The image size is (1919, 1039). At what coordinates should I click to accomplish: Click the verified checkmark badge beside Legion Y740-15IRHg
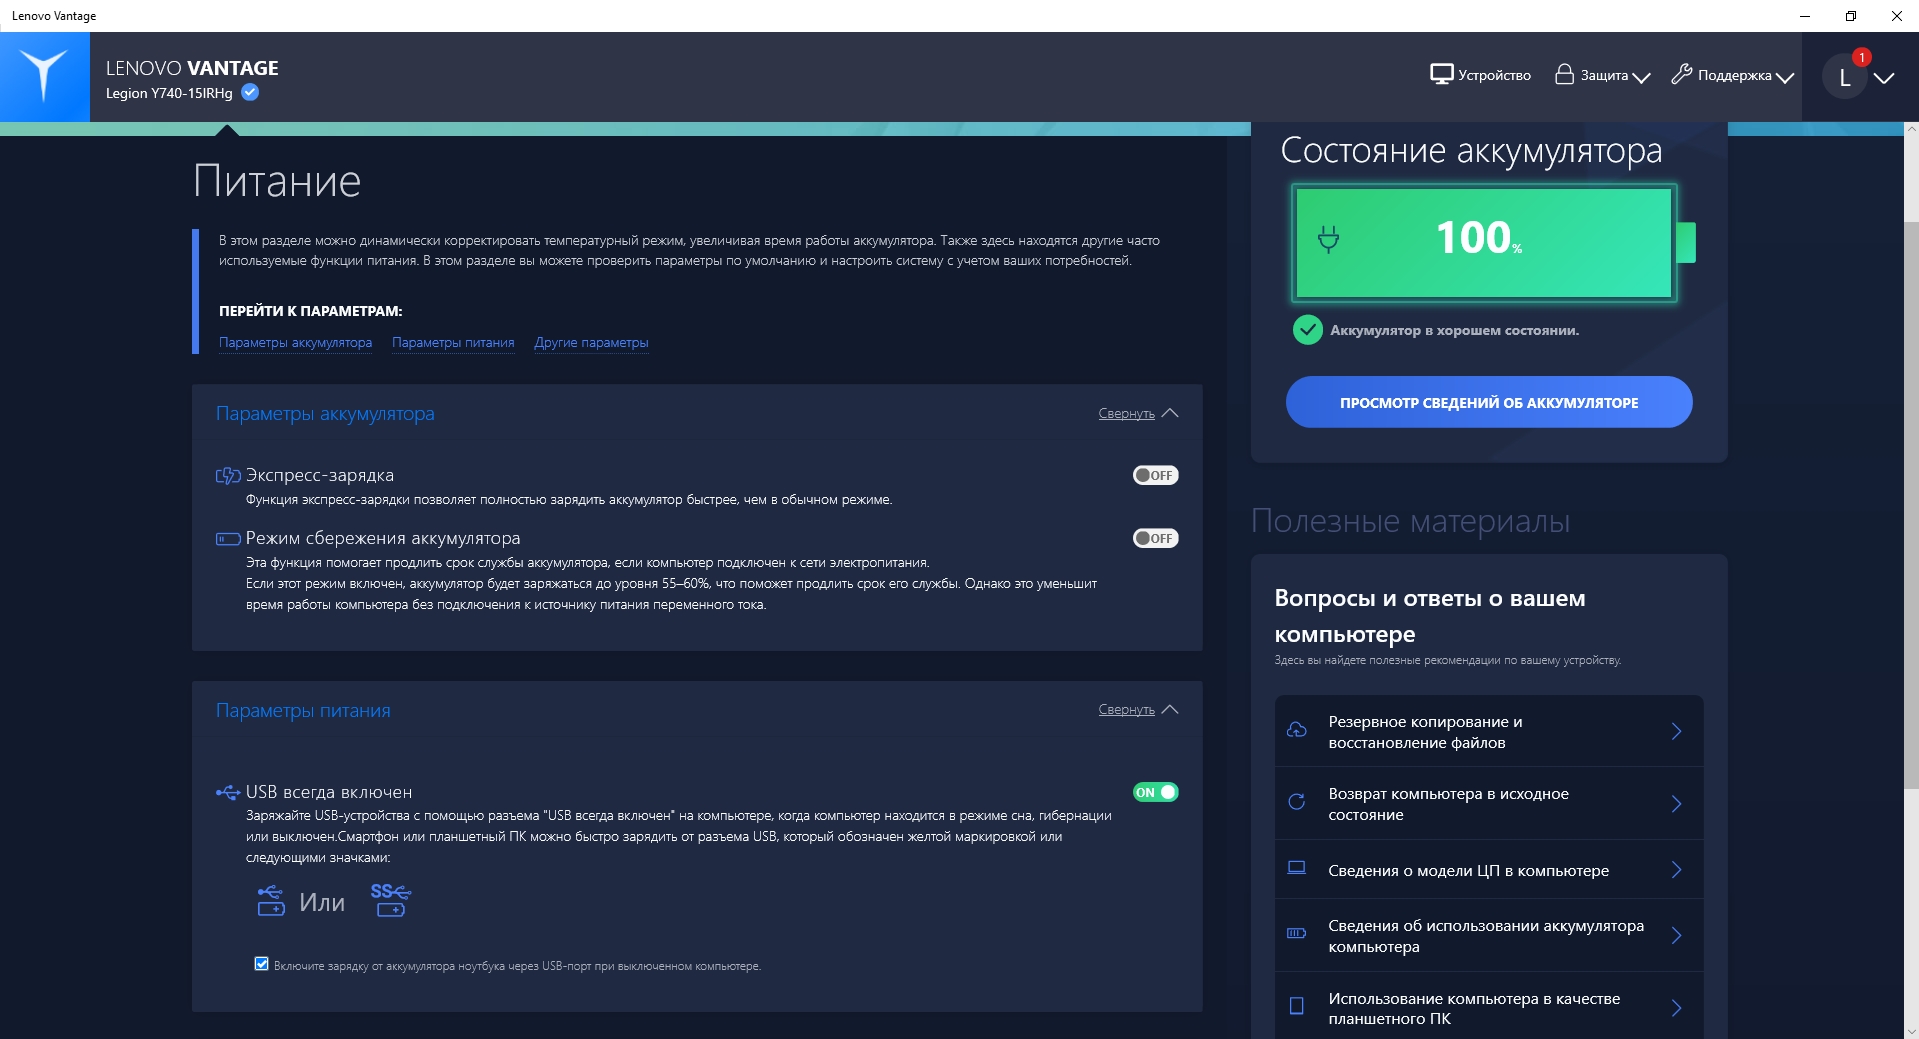coord(250,92)
